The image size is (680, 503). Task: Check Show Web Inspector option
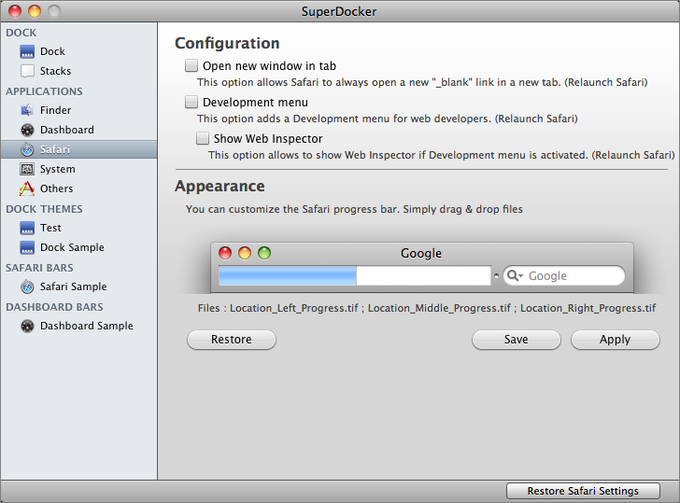click(202, 138)
